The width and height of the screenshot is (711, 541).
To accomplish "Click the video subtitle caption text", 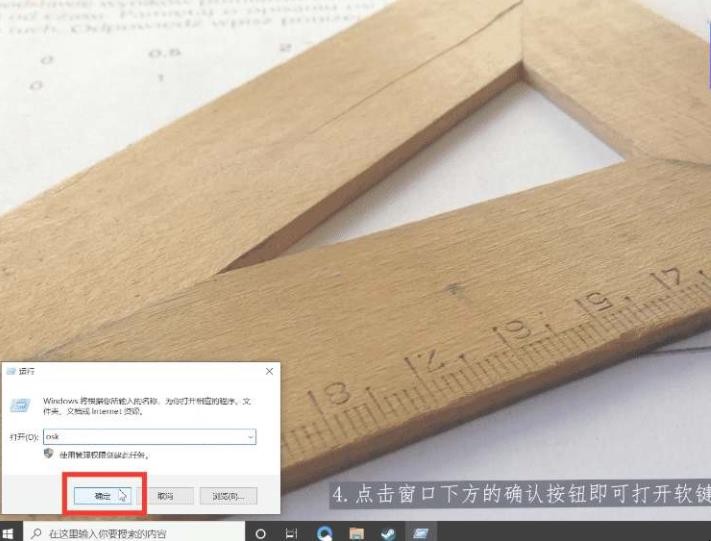I will click(520, 495).
